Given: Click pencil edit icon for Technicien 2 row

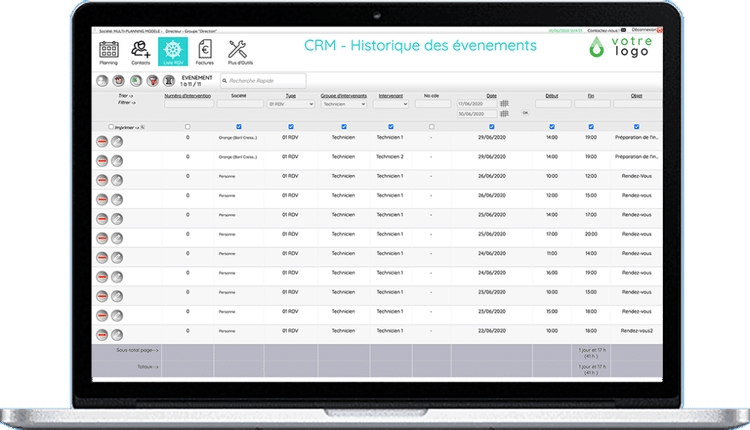Looking at the screenshot, I should pos(117,161).
